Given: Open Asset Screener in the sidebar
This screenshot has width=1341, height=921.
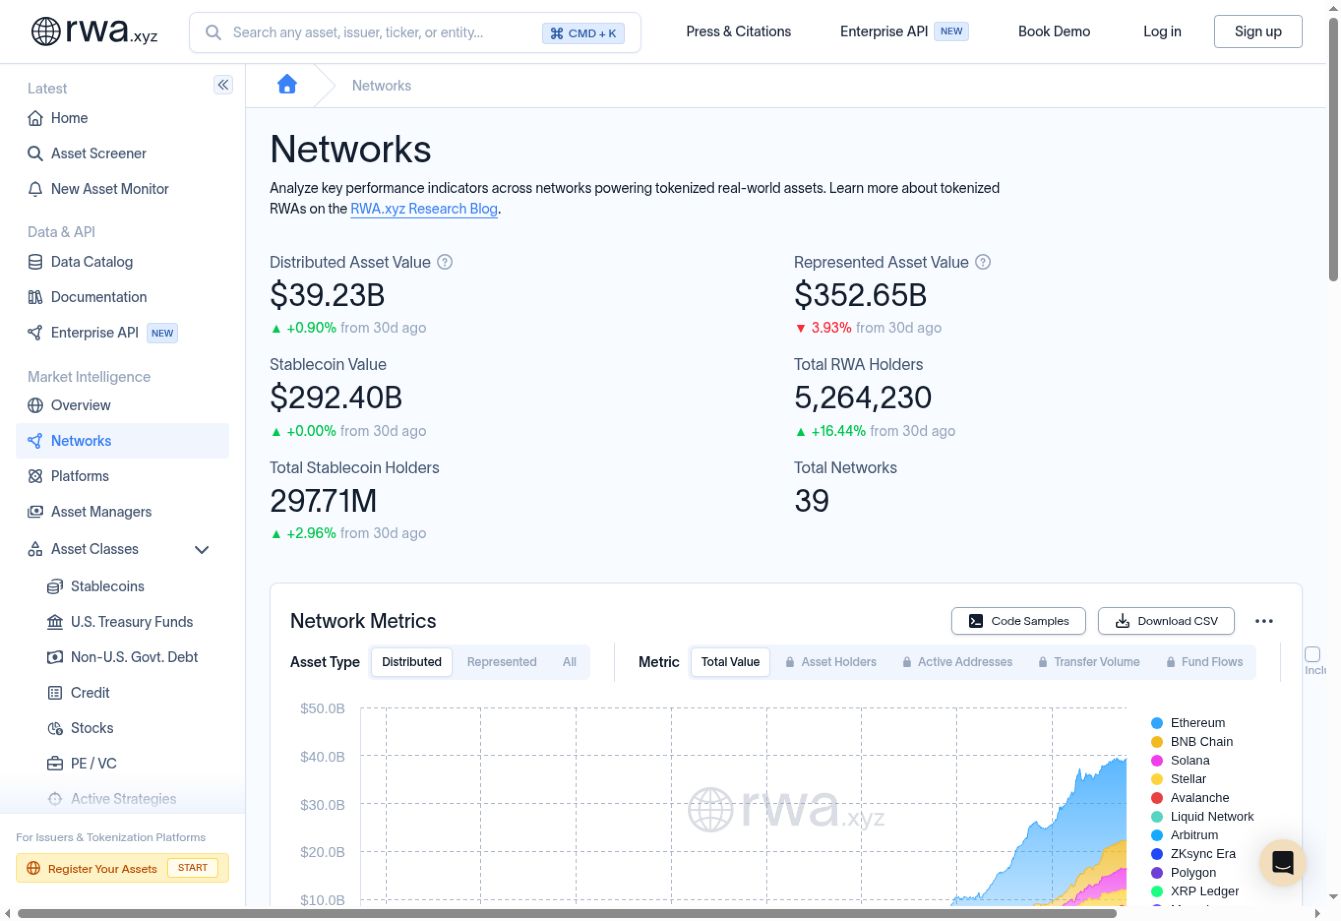Looking at the screenshot, I should pos(122,153).
